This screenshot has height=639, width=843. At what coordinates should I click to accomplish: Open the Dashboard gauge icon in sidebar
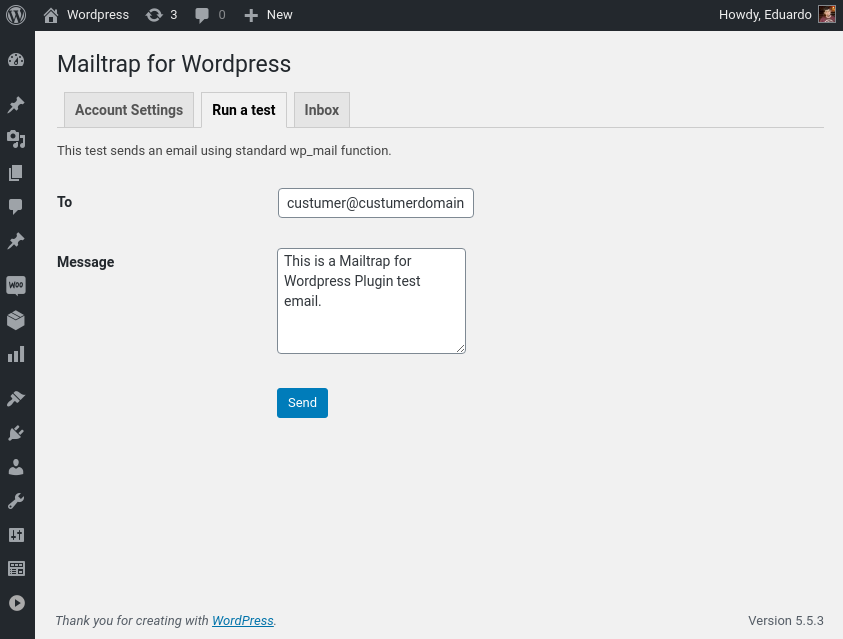(16, 60)
